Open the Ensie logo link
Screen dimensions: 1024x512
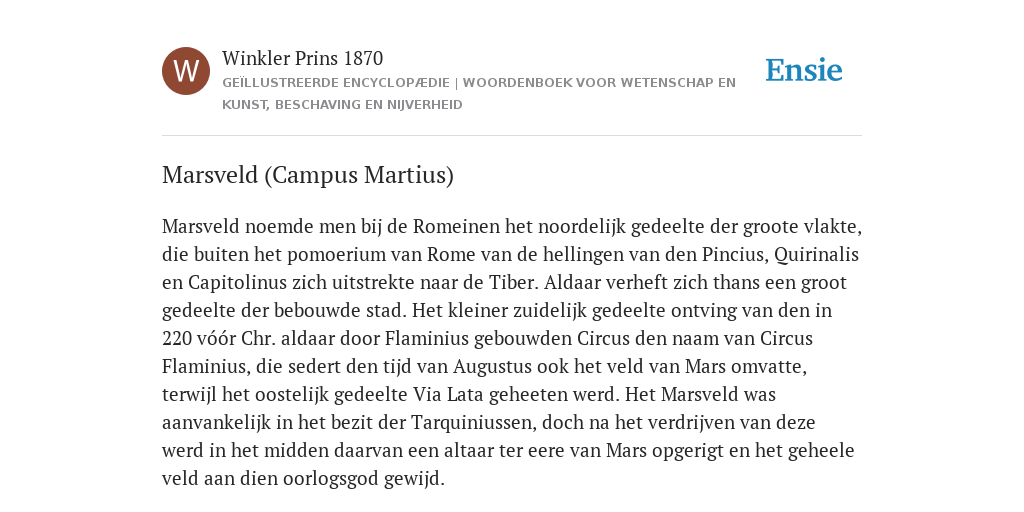pyautogui.click(x=804, y=71)
